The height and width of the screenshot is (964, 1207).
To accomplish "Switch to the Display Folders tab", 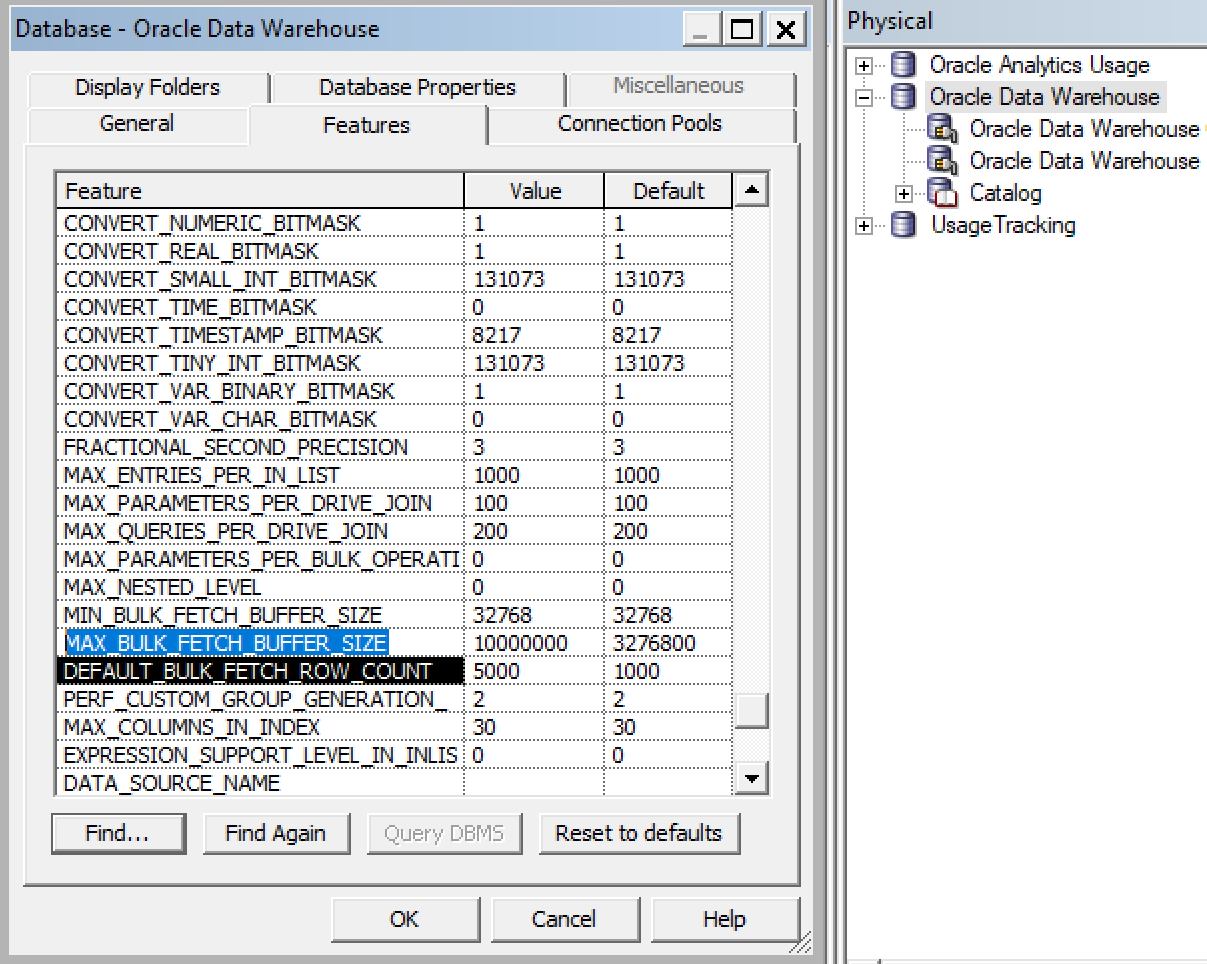I will point(146,87).
